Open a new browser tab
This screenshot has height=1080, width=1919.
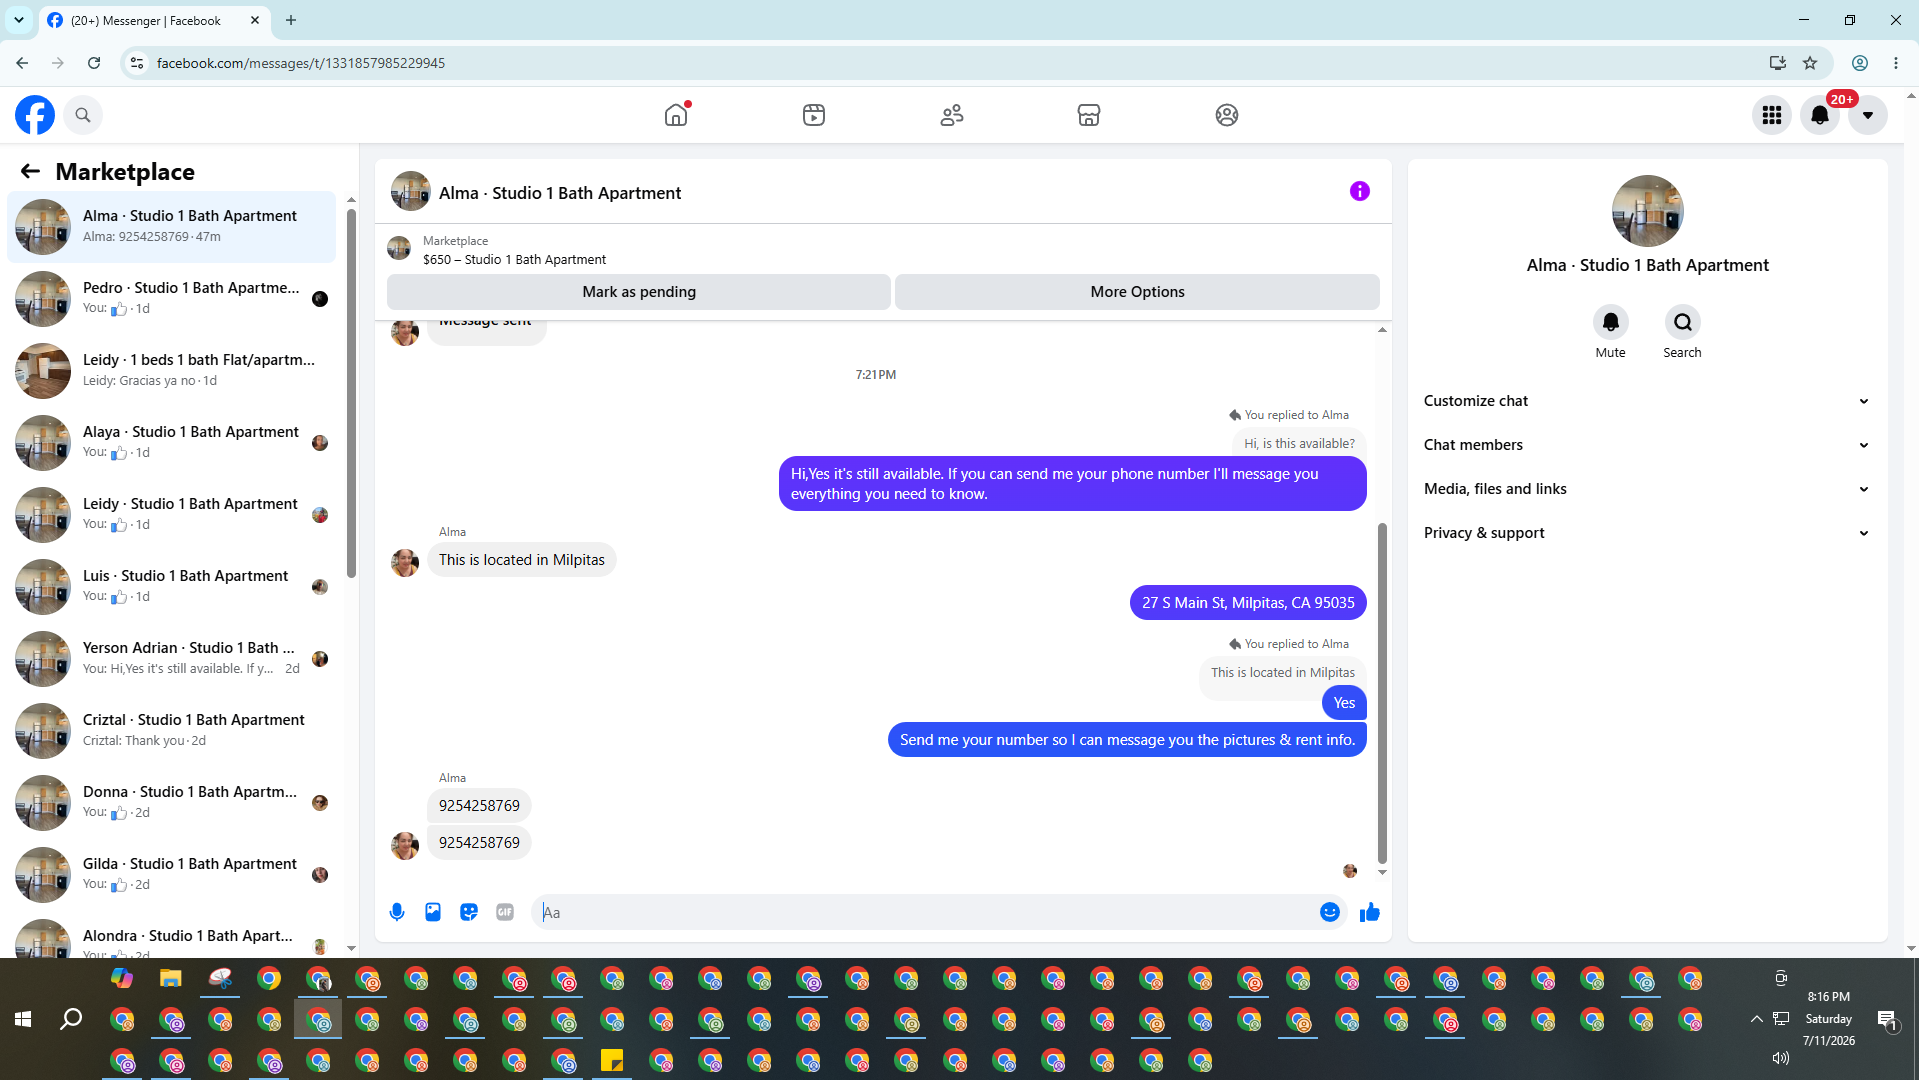(291, 20)
